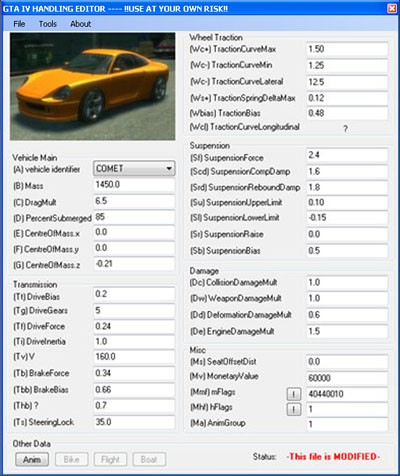Click the AnimGroup input field
The image size is (400, 476).
click(347, 424)
